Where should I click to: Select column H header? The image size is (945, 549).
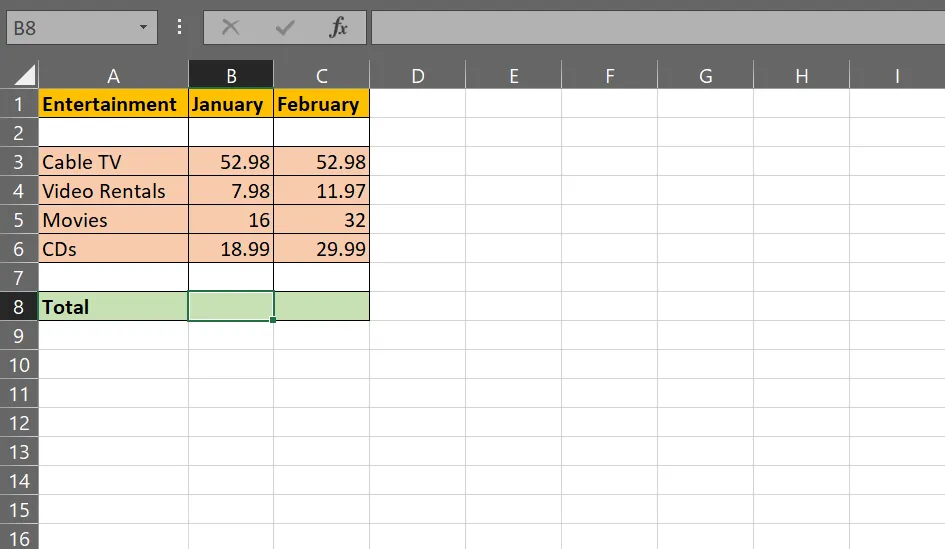click(x=801, y=75)
